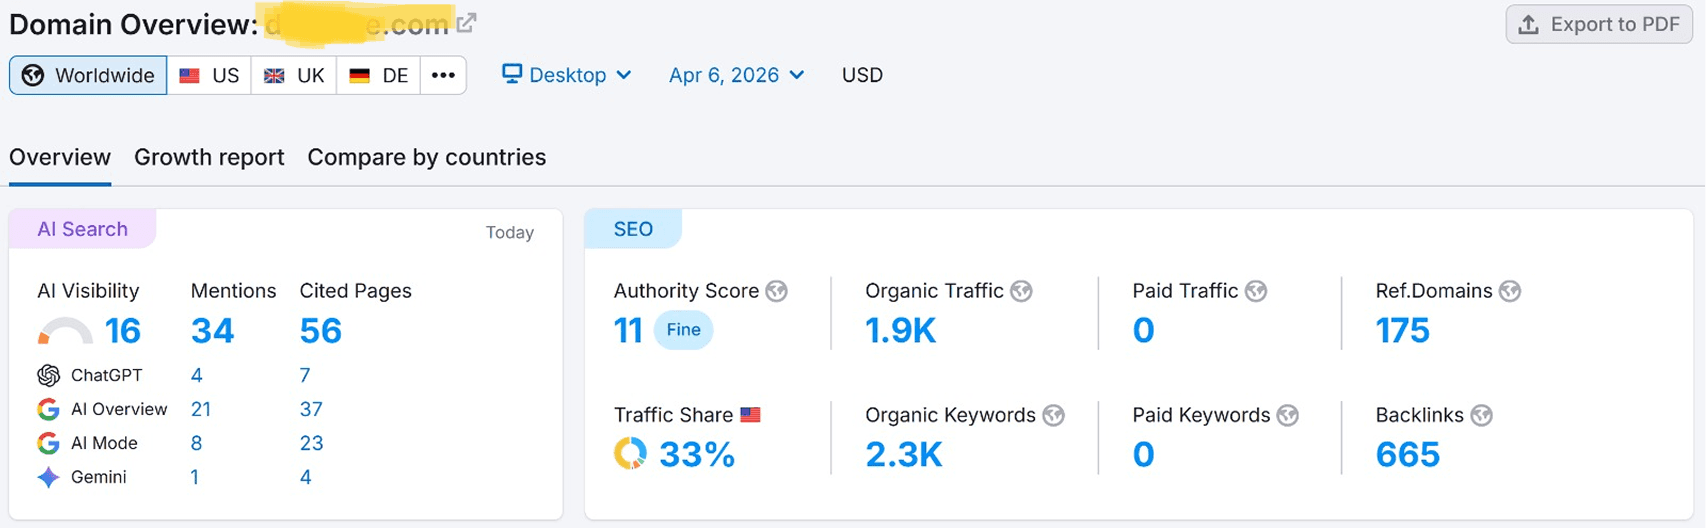This screenshot has height=528, width=1706.
Task: Open the Growth report tab
Action: tap(209, 157)
